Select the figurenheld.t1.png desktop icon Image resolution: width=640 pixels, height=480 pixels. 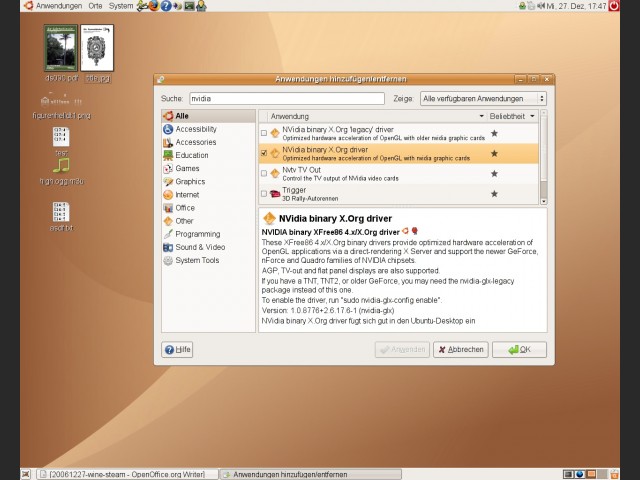pos(61,106)
